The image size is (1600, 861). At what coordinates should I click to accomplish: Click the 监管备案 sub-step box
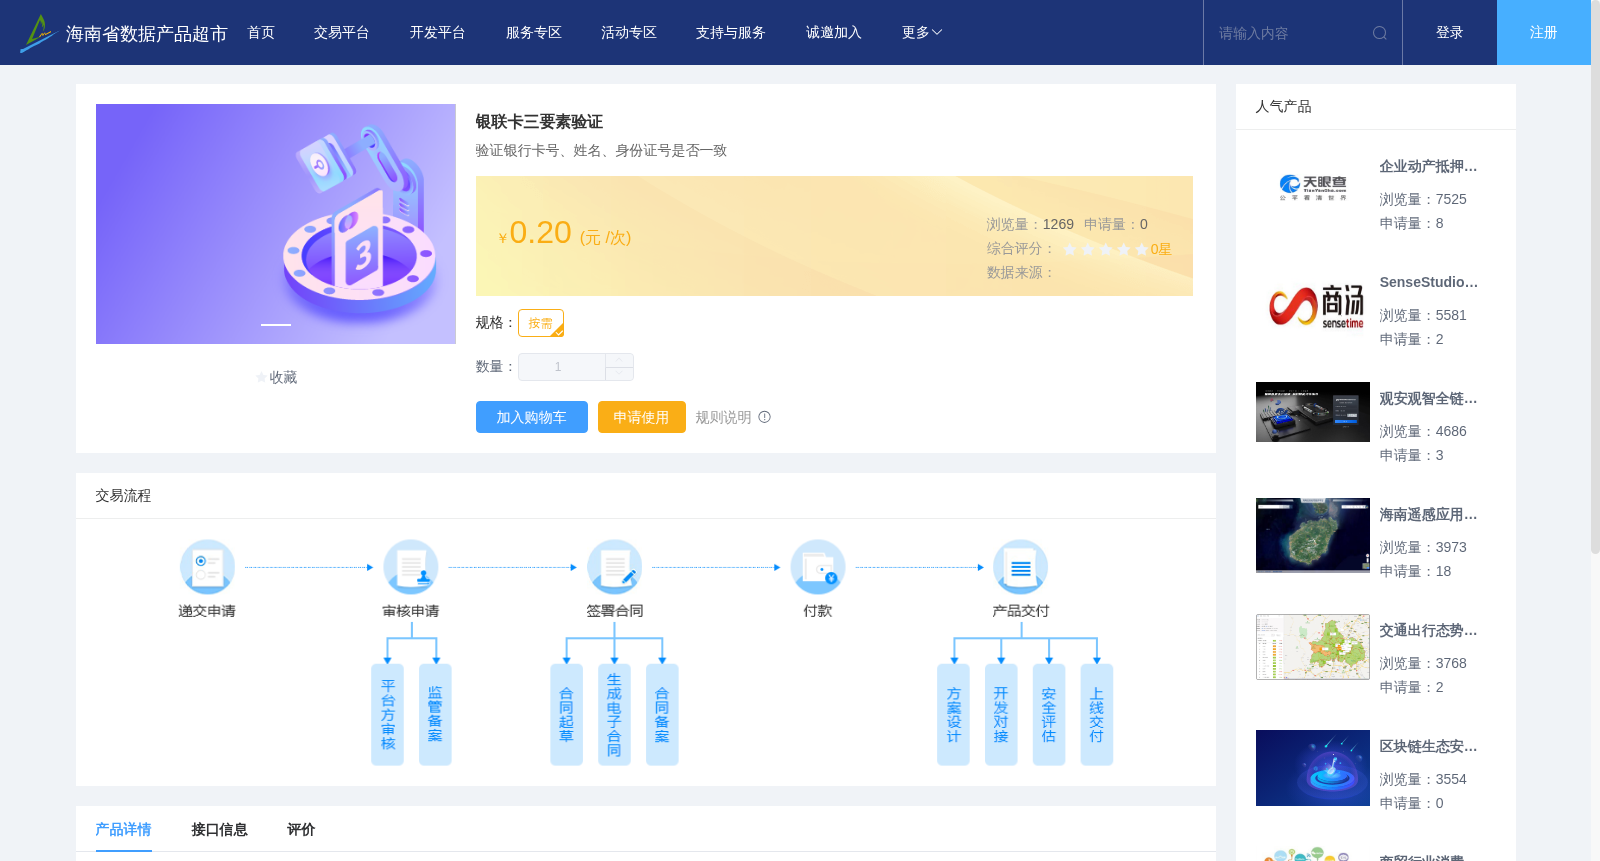[x=435, y=715]
